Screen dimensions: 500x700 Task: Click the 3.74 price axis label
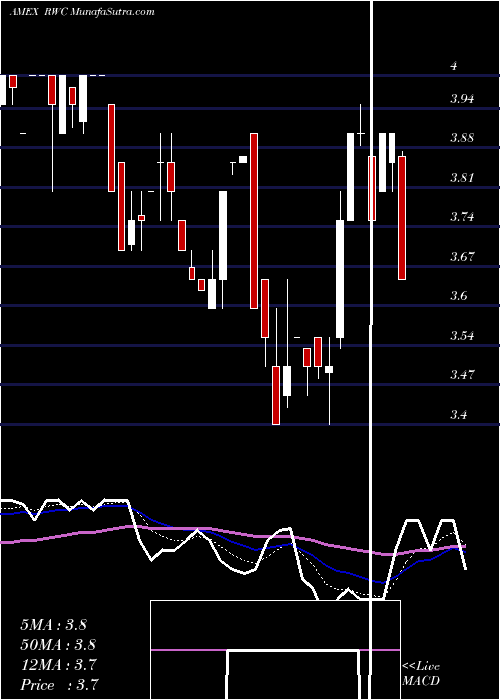click(462, 217)
